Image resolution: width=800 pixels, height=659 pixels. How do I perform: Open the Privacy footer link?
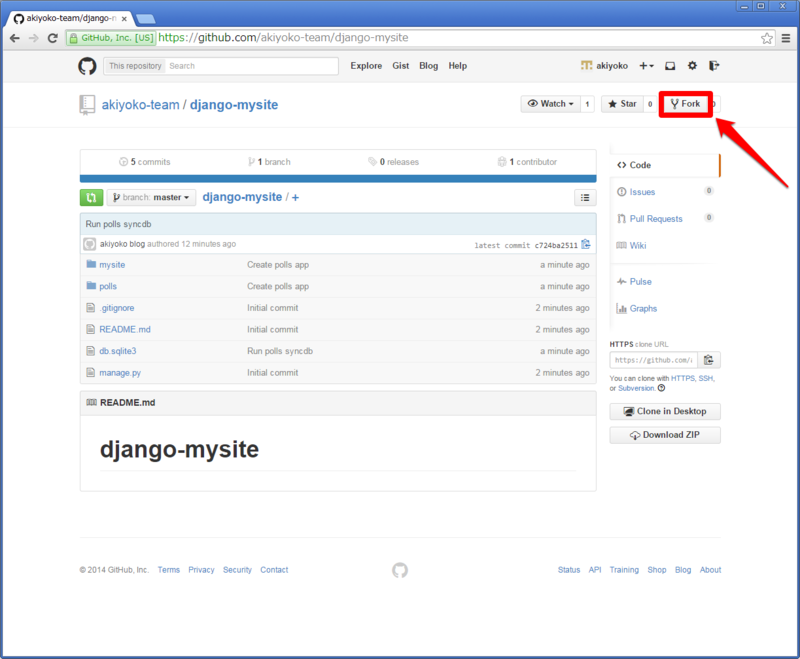click(202, 570)
